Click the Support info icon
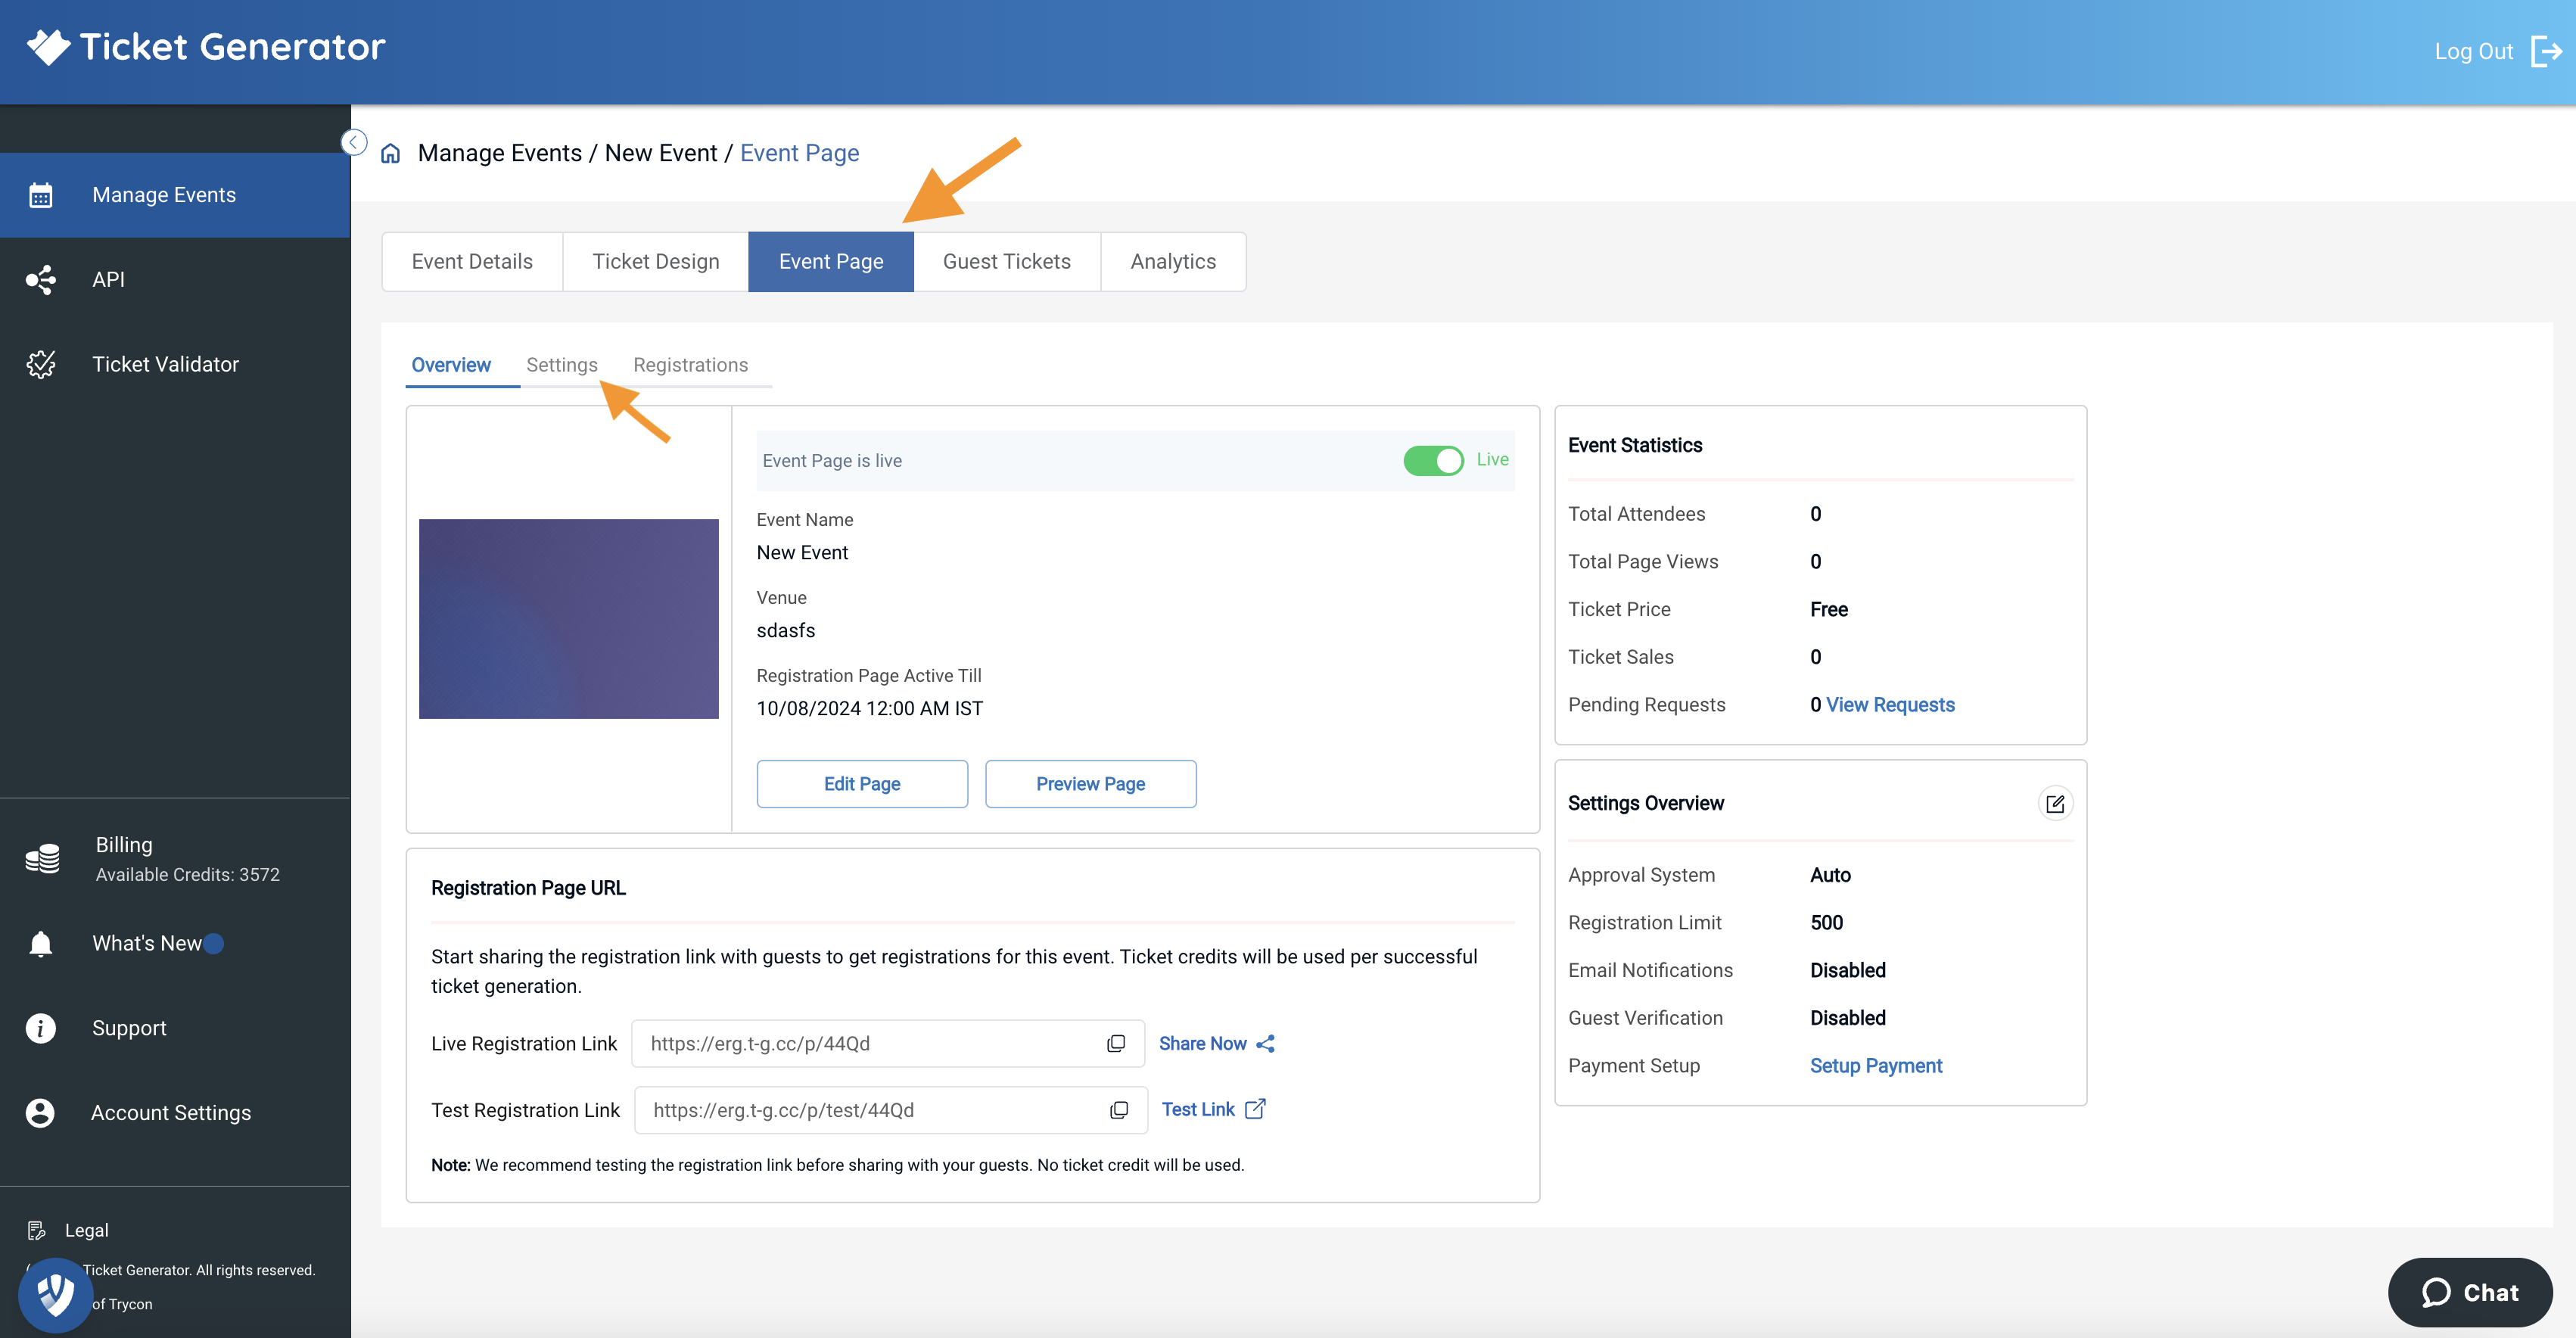Viewport: 2576px width, 1338px height. 41,1028
